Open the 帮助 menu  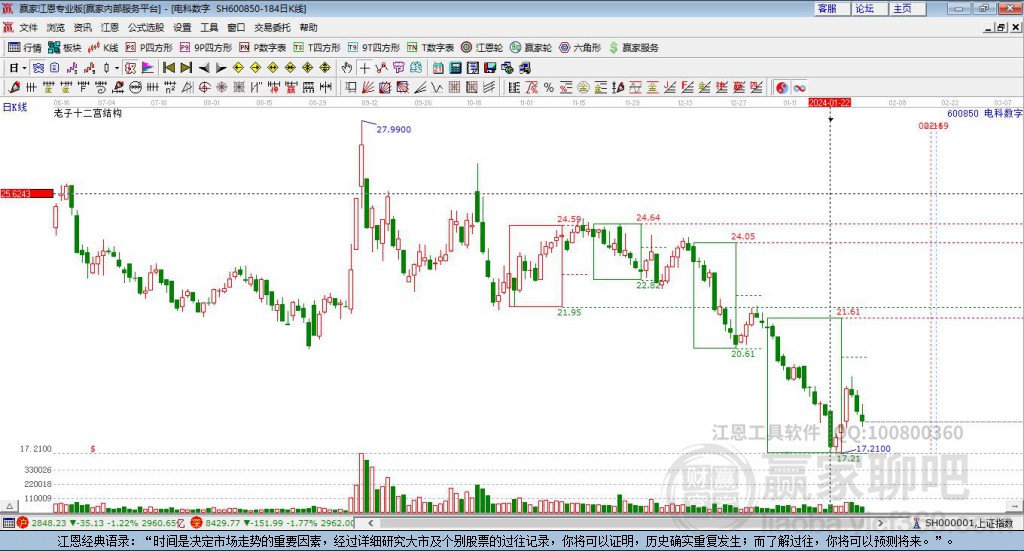(x=308, y=27)
